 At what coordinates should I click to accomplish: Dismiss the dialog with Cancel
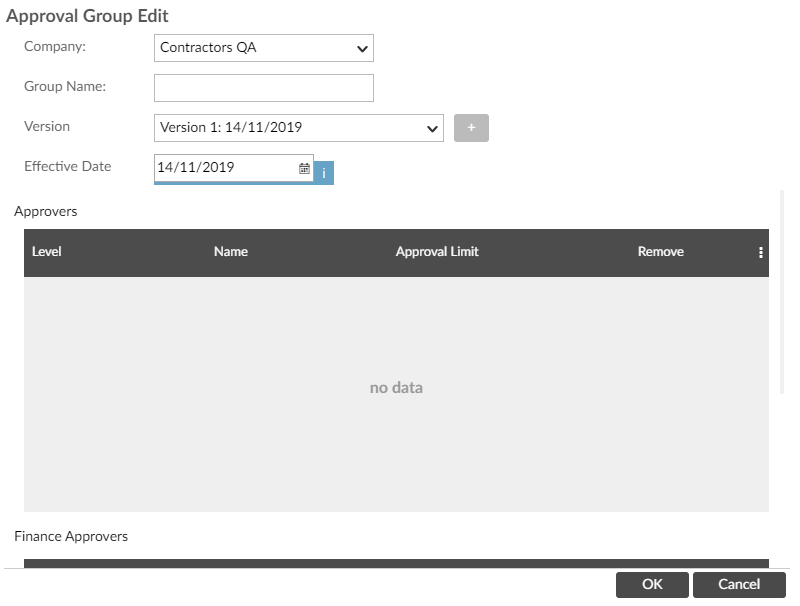(739, 585)
